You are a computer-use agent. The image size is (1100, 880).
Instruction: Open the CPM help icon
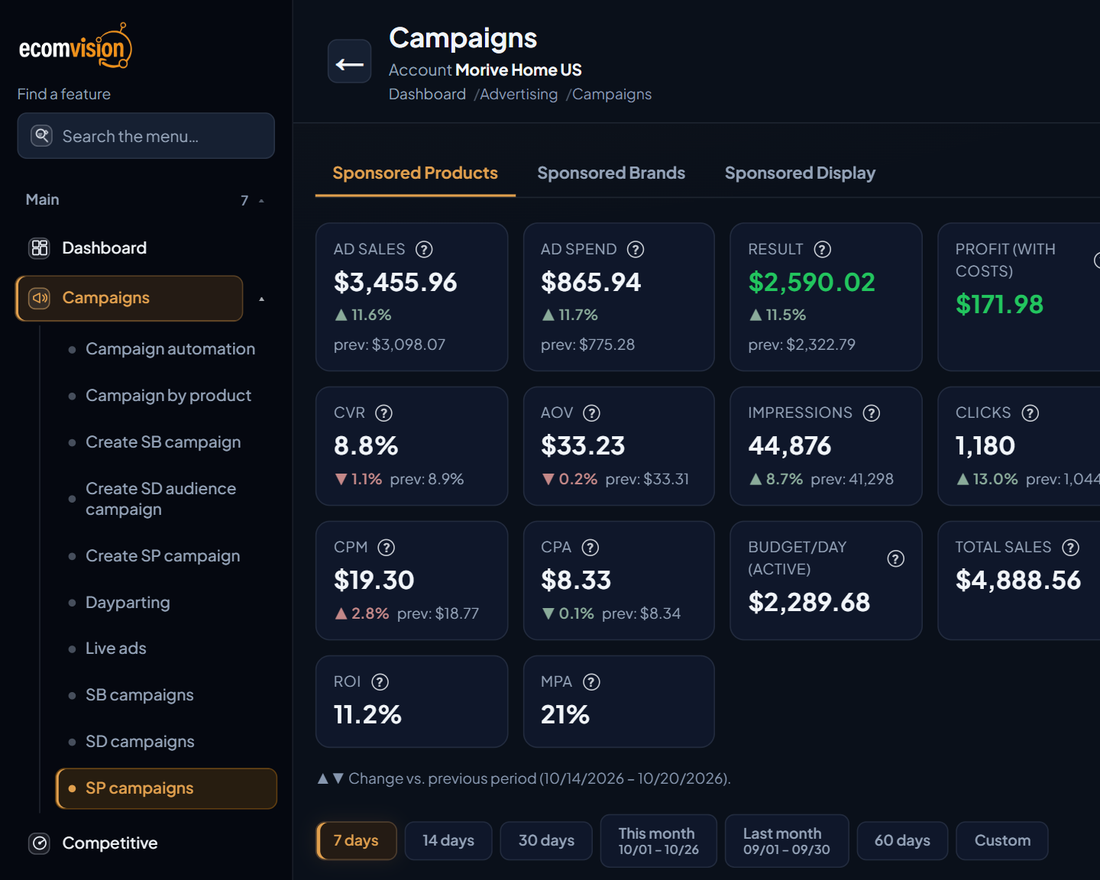(386, 547)
